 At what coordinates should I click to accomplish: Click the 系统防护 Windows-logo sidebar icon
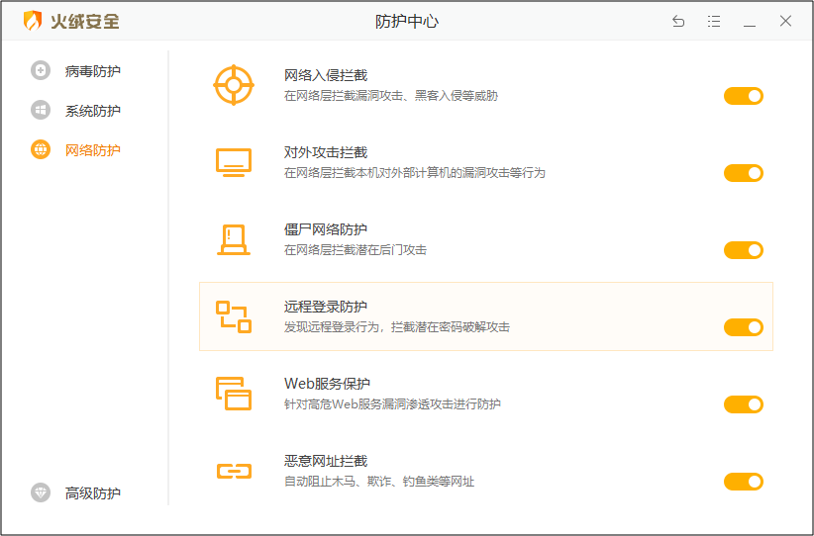point(40,110)
